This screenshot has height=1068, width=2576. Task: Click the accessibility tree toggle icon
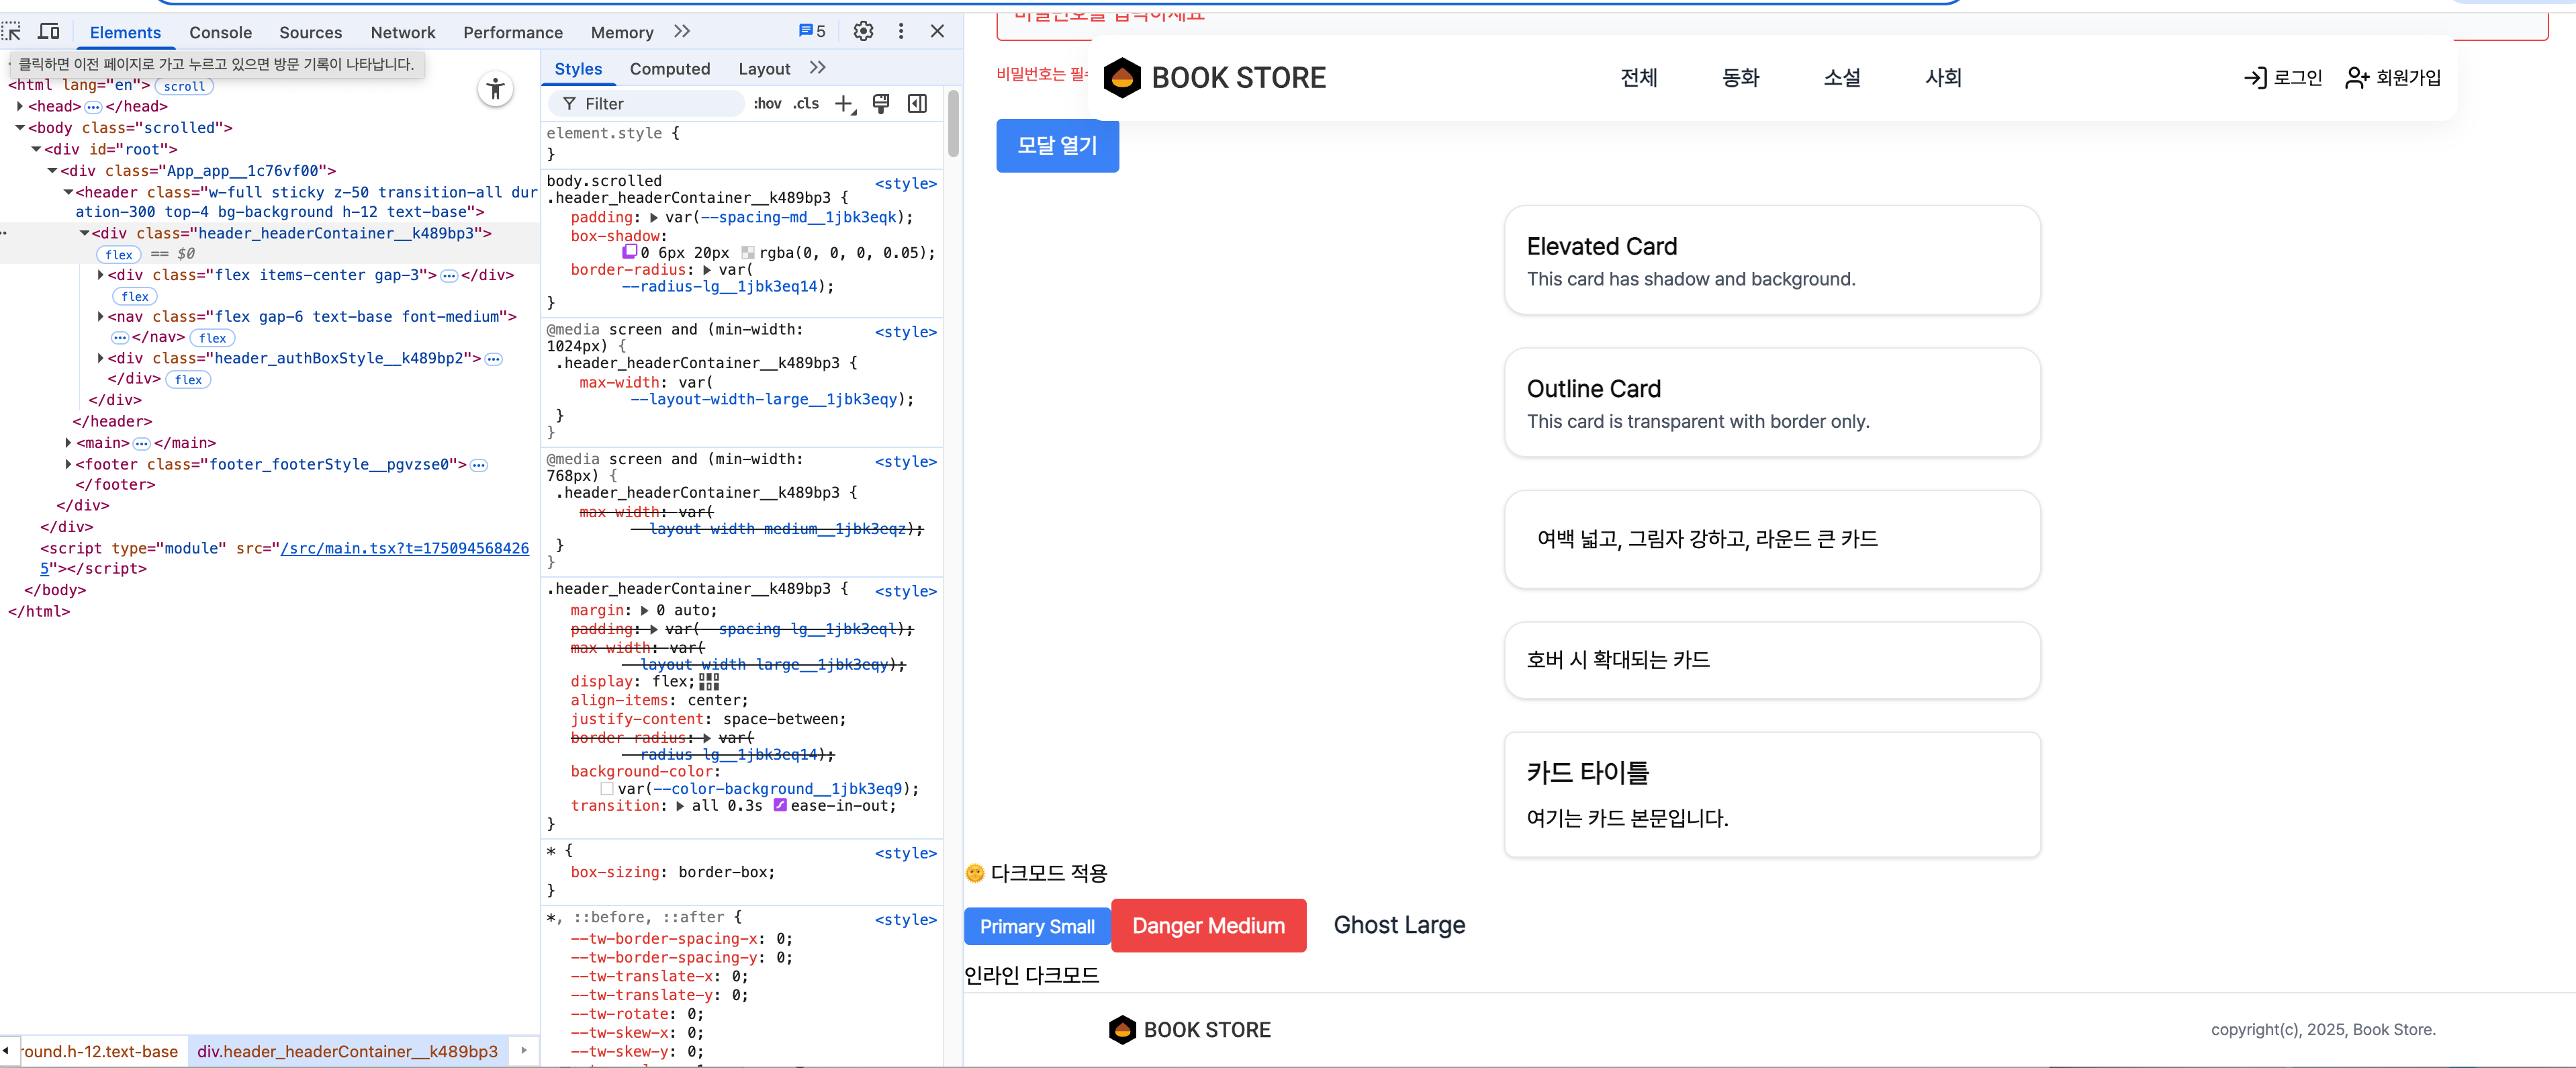[x=495, y=89]
